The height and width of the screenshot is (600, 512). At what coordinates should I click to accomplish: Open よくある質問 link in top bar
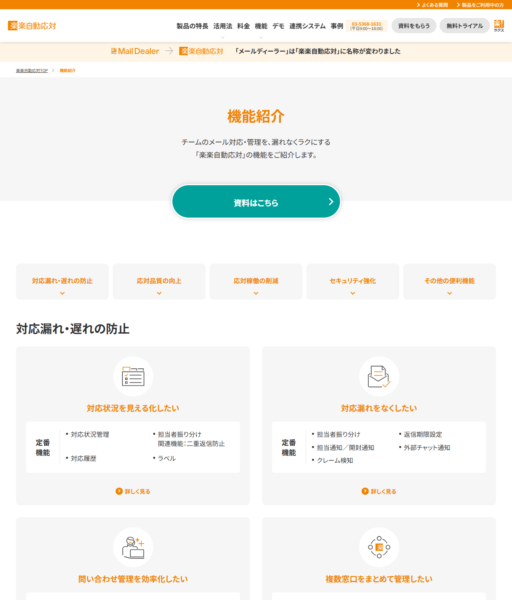click(x=432, y=5)
